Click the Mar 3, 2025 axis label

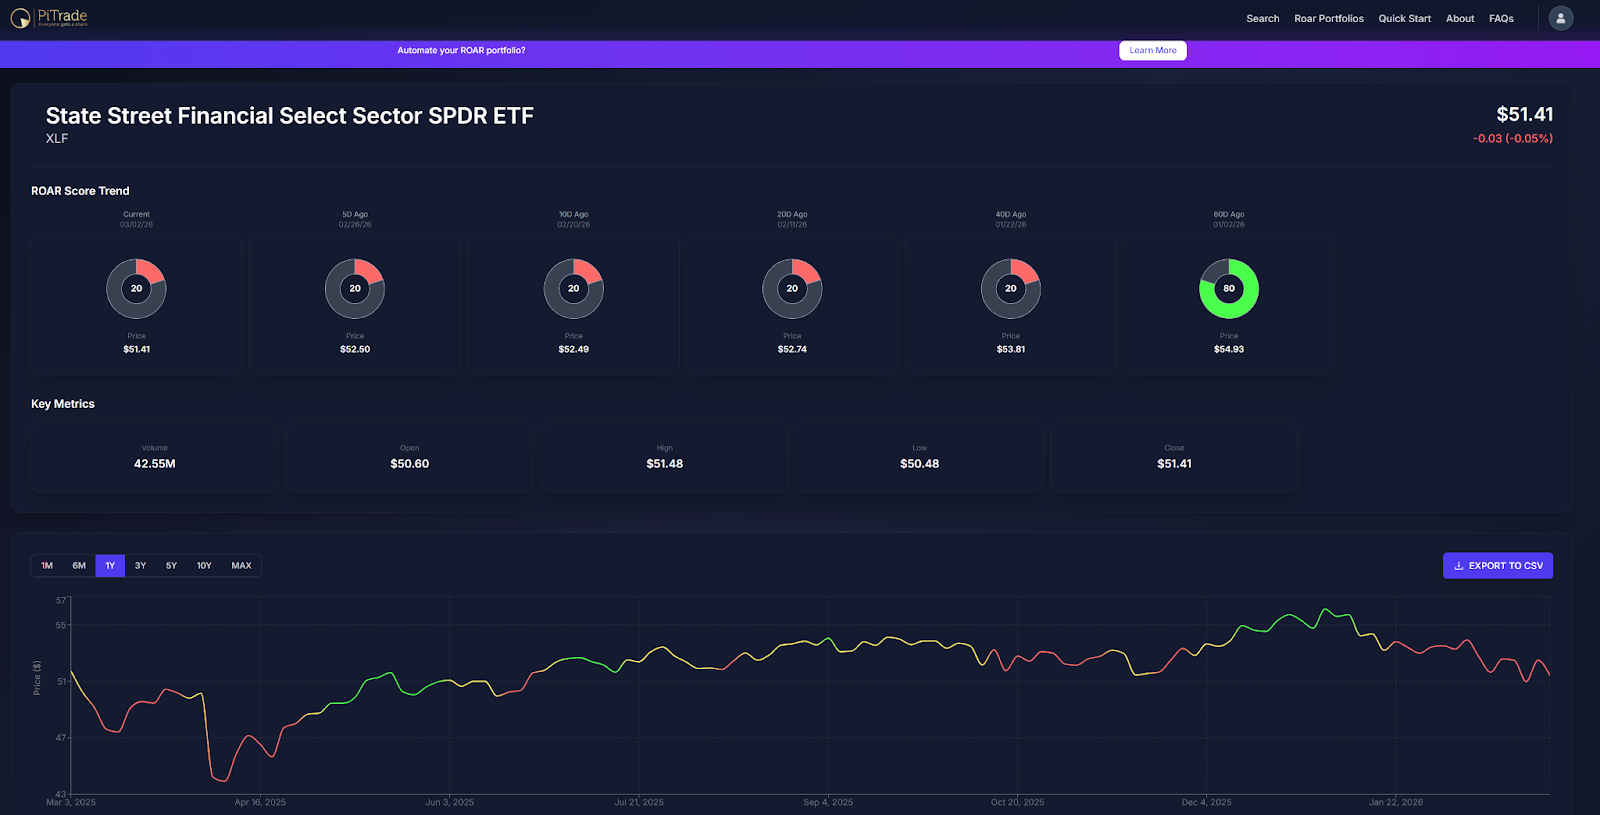71,803
